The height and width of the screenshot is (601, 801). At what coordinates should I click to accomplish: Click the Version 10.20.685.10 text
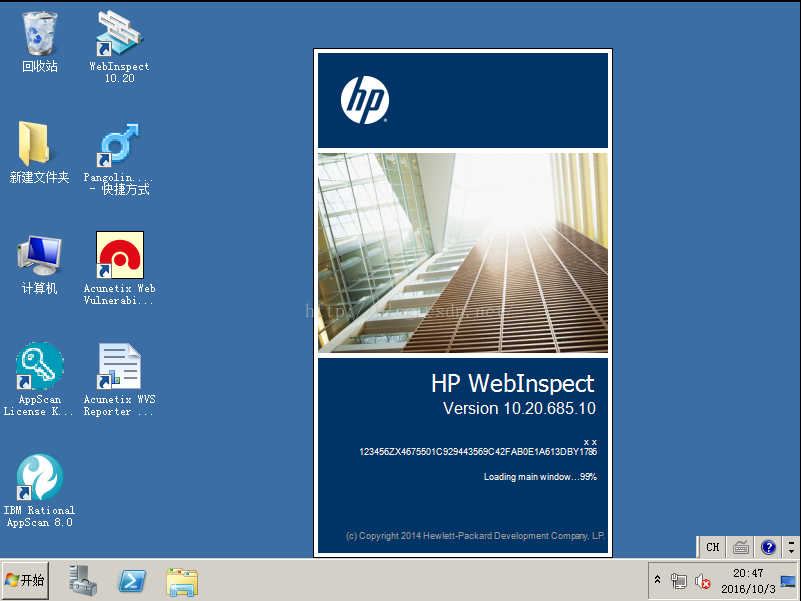pos(519,408)
